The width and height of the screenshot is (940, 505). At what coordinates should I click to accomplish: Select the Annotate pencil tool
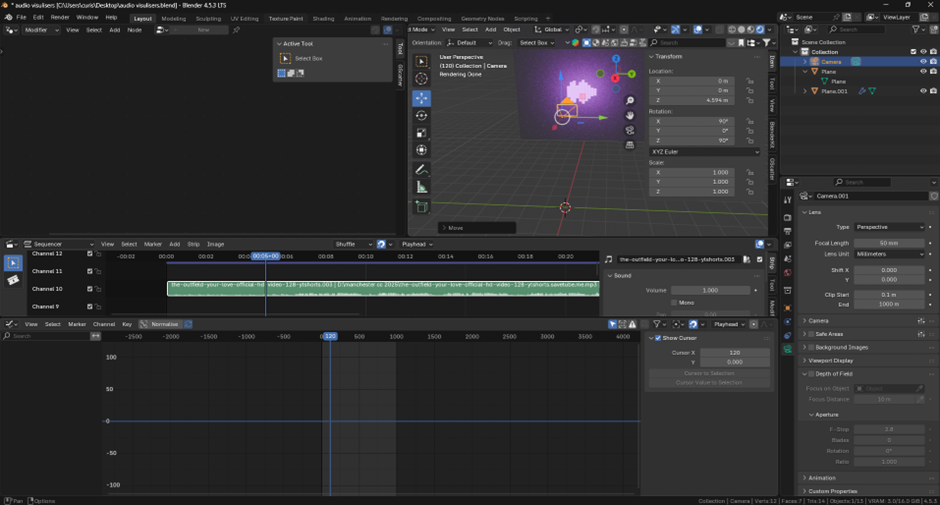pyautogui.click(x=421, y=169)
